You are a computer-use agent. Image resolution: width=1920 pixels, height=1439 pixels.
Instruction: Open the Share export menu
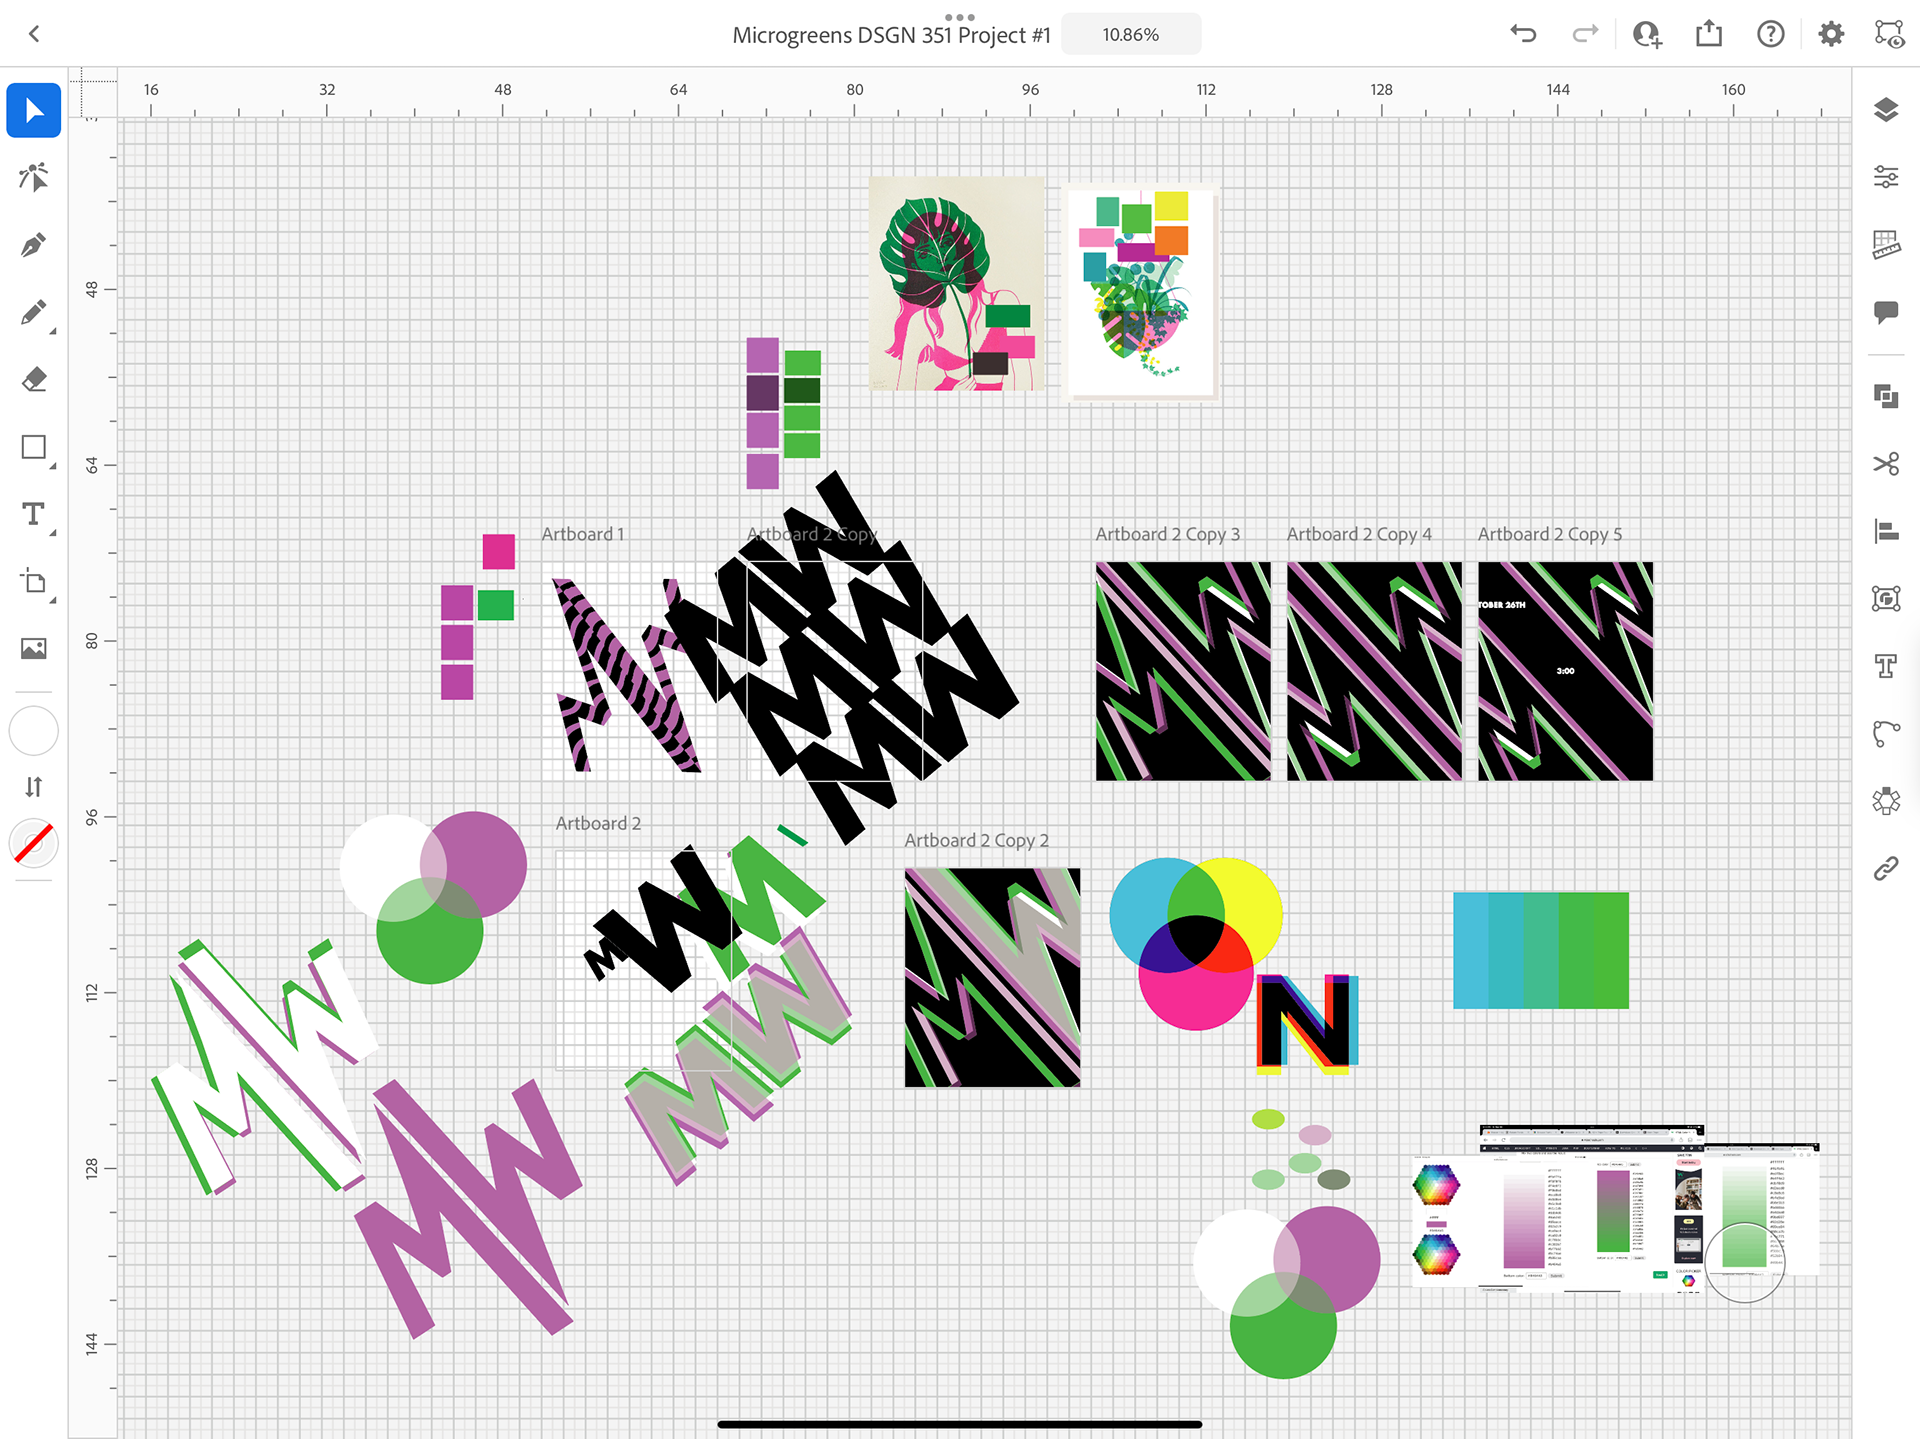point(1709,35)
